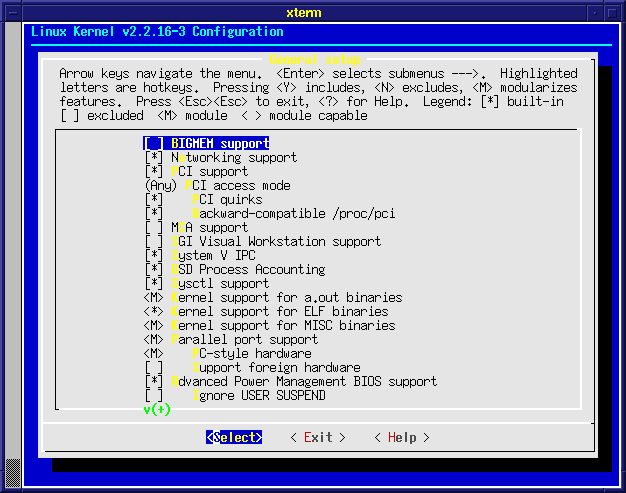Toggle the Networking support checkbox
The image size is (626, 493).
[x=153, y=158]
